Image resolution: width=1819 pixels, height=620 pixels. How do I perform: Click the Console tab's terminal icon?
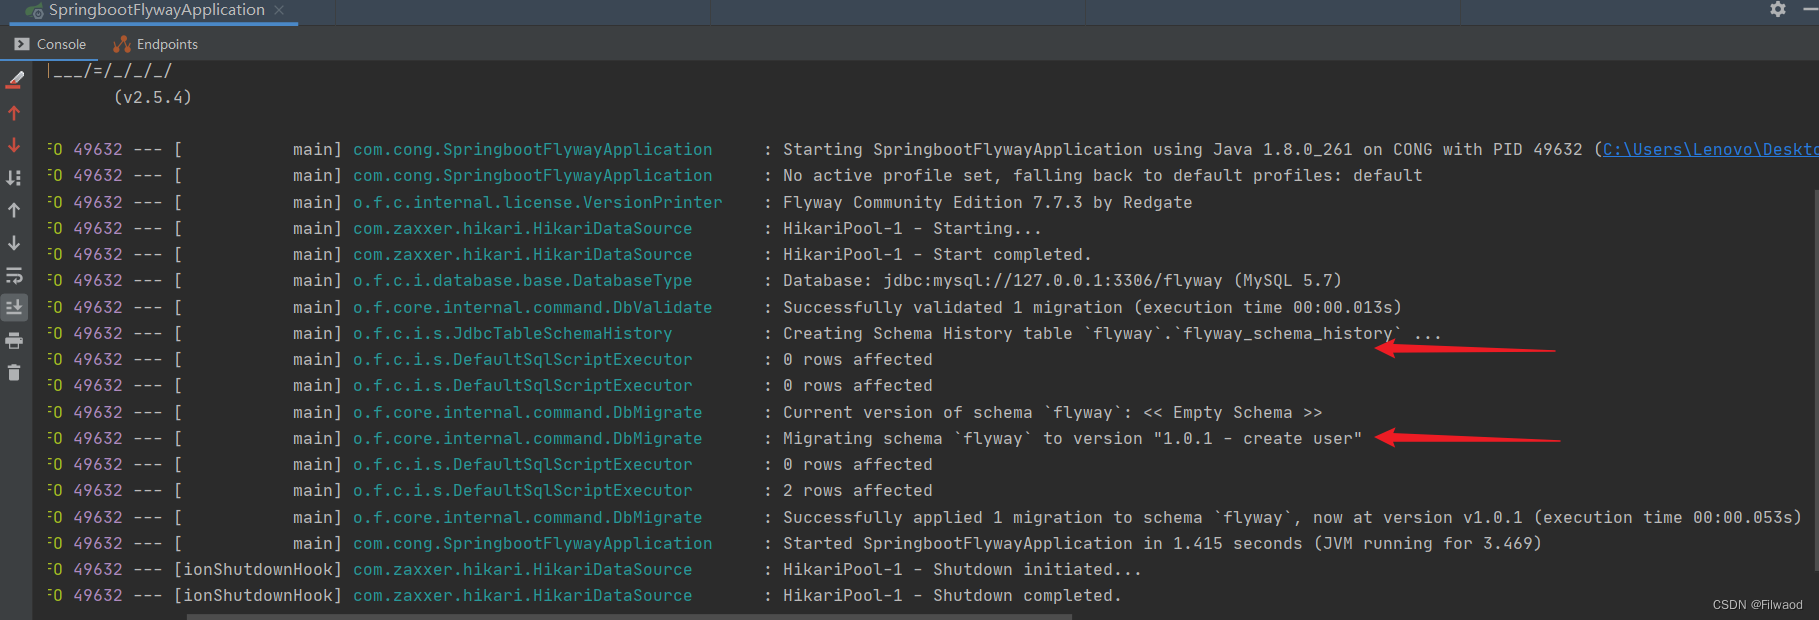(22, 44)
